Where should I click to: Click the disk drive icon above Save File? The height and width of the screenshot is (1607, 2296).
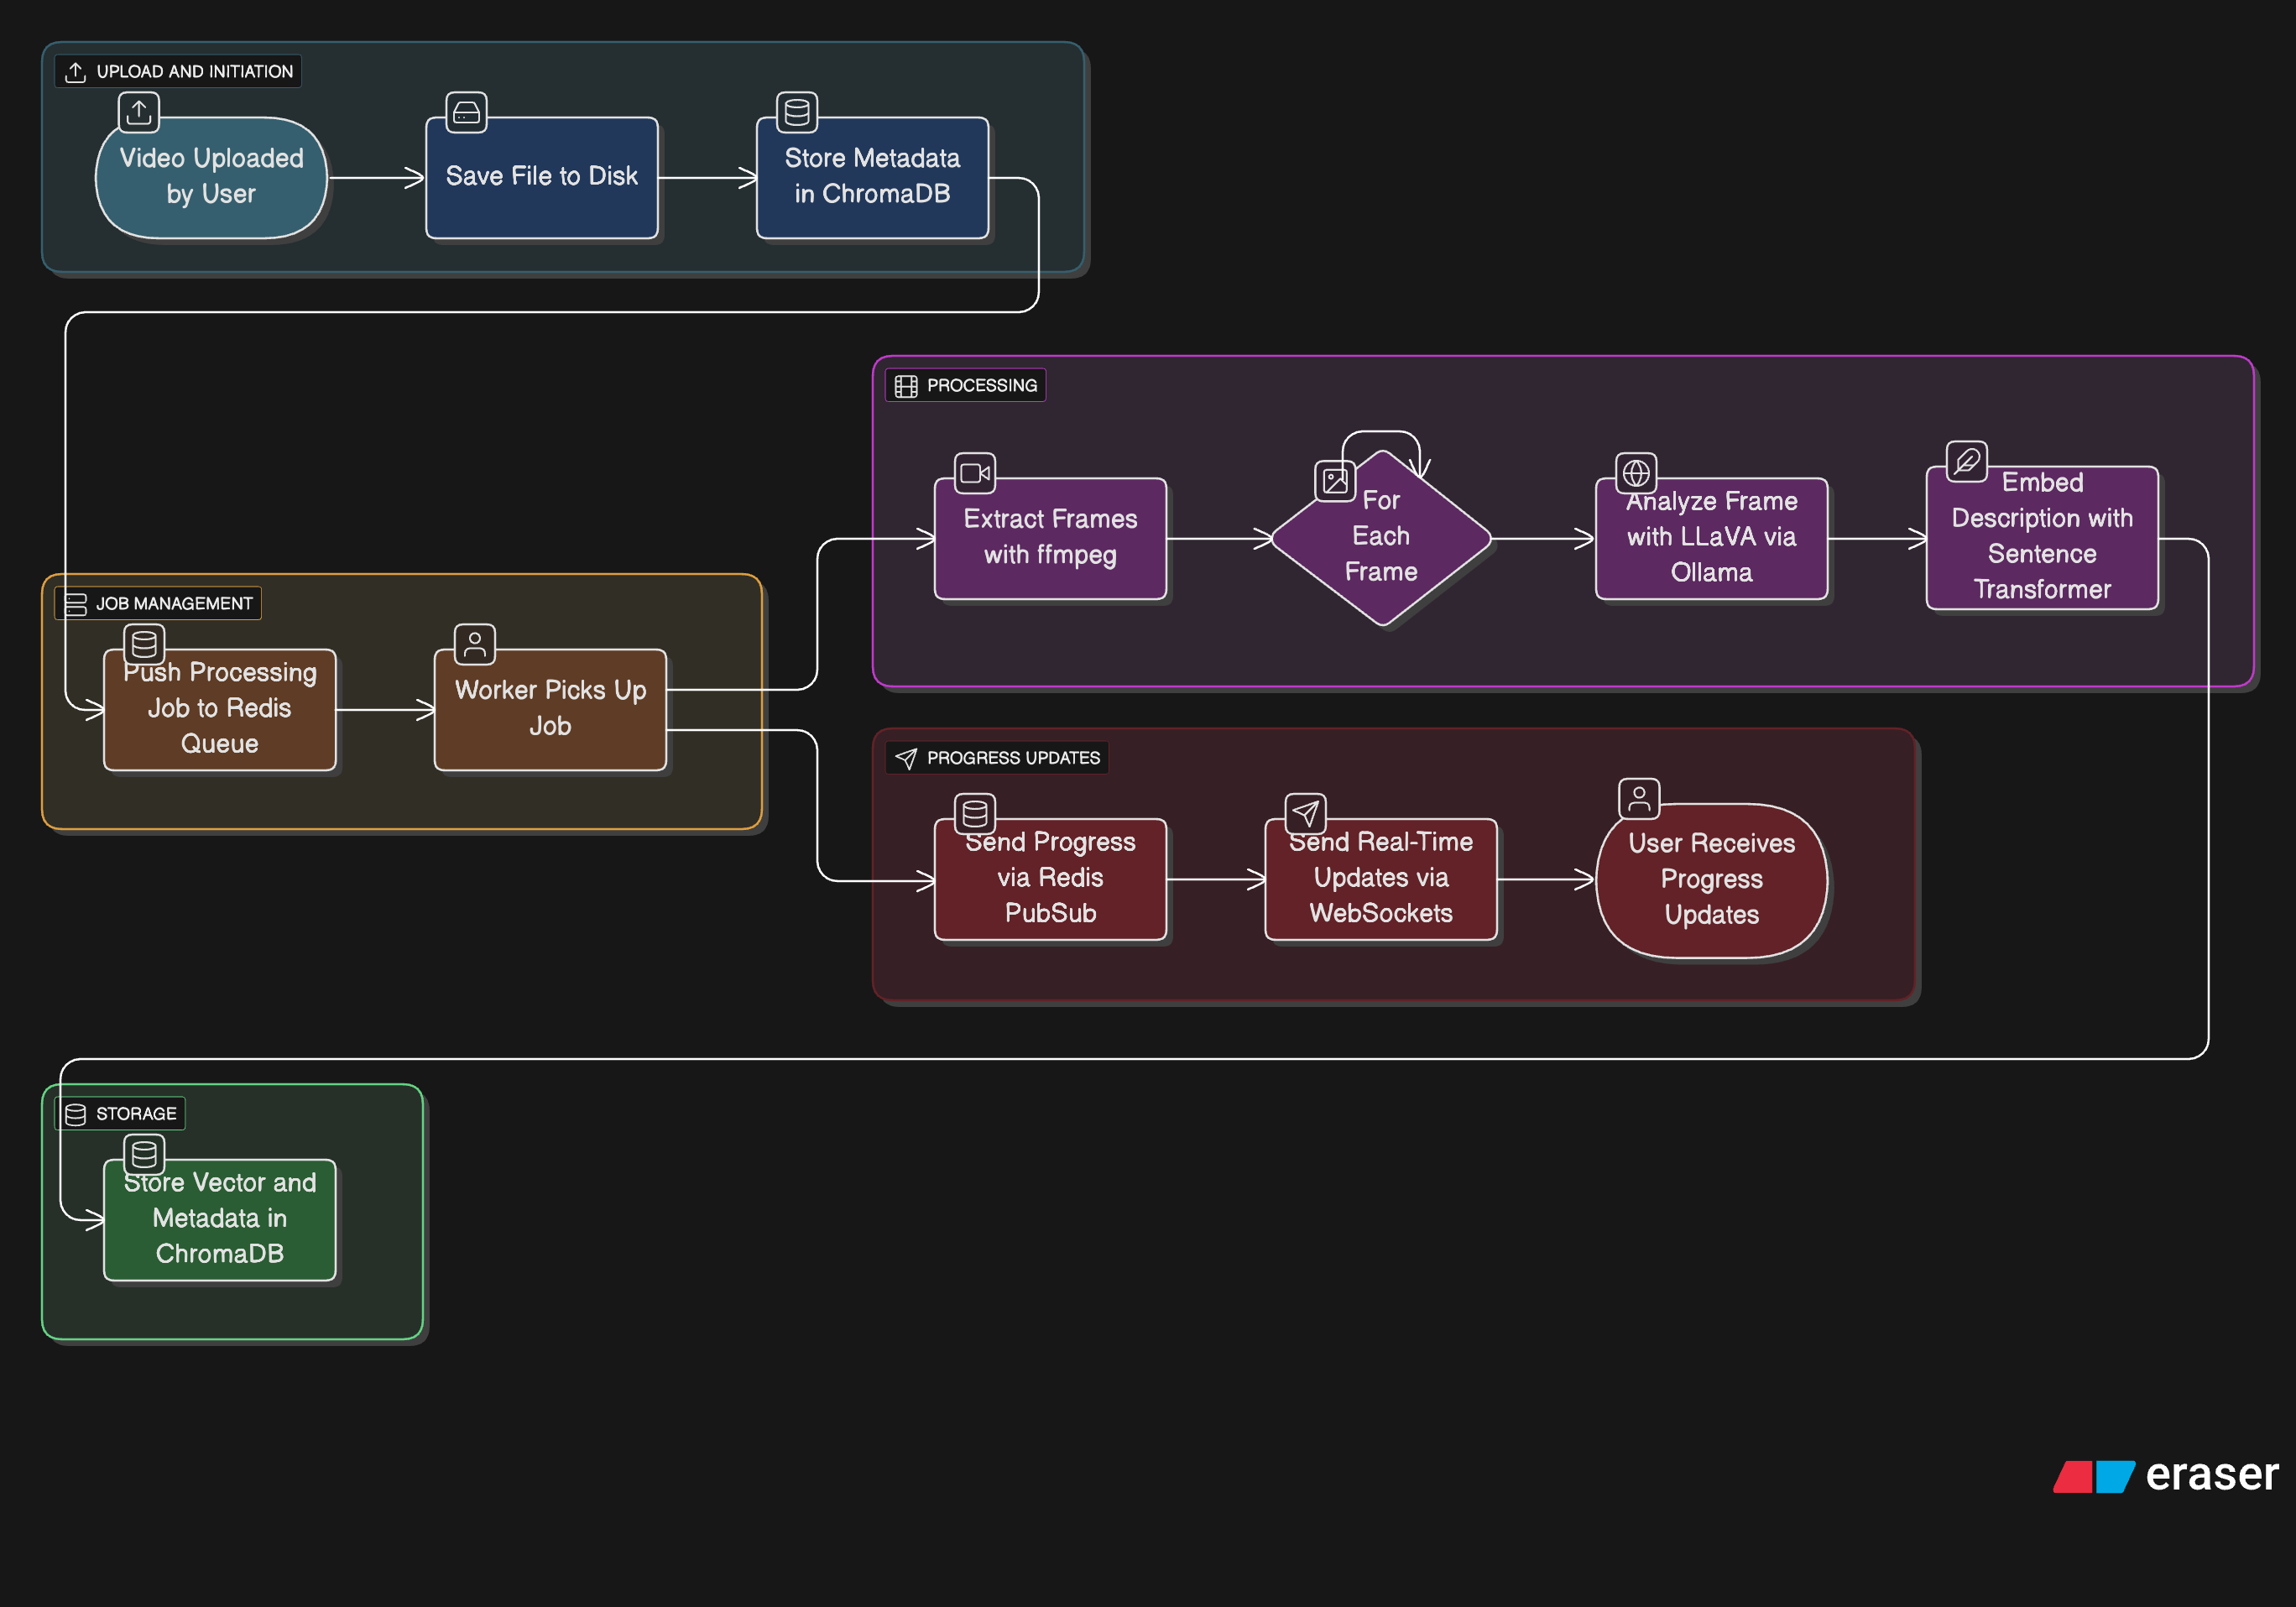point(466,112)
